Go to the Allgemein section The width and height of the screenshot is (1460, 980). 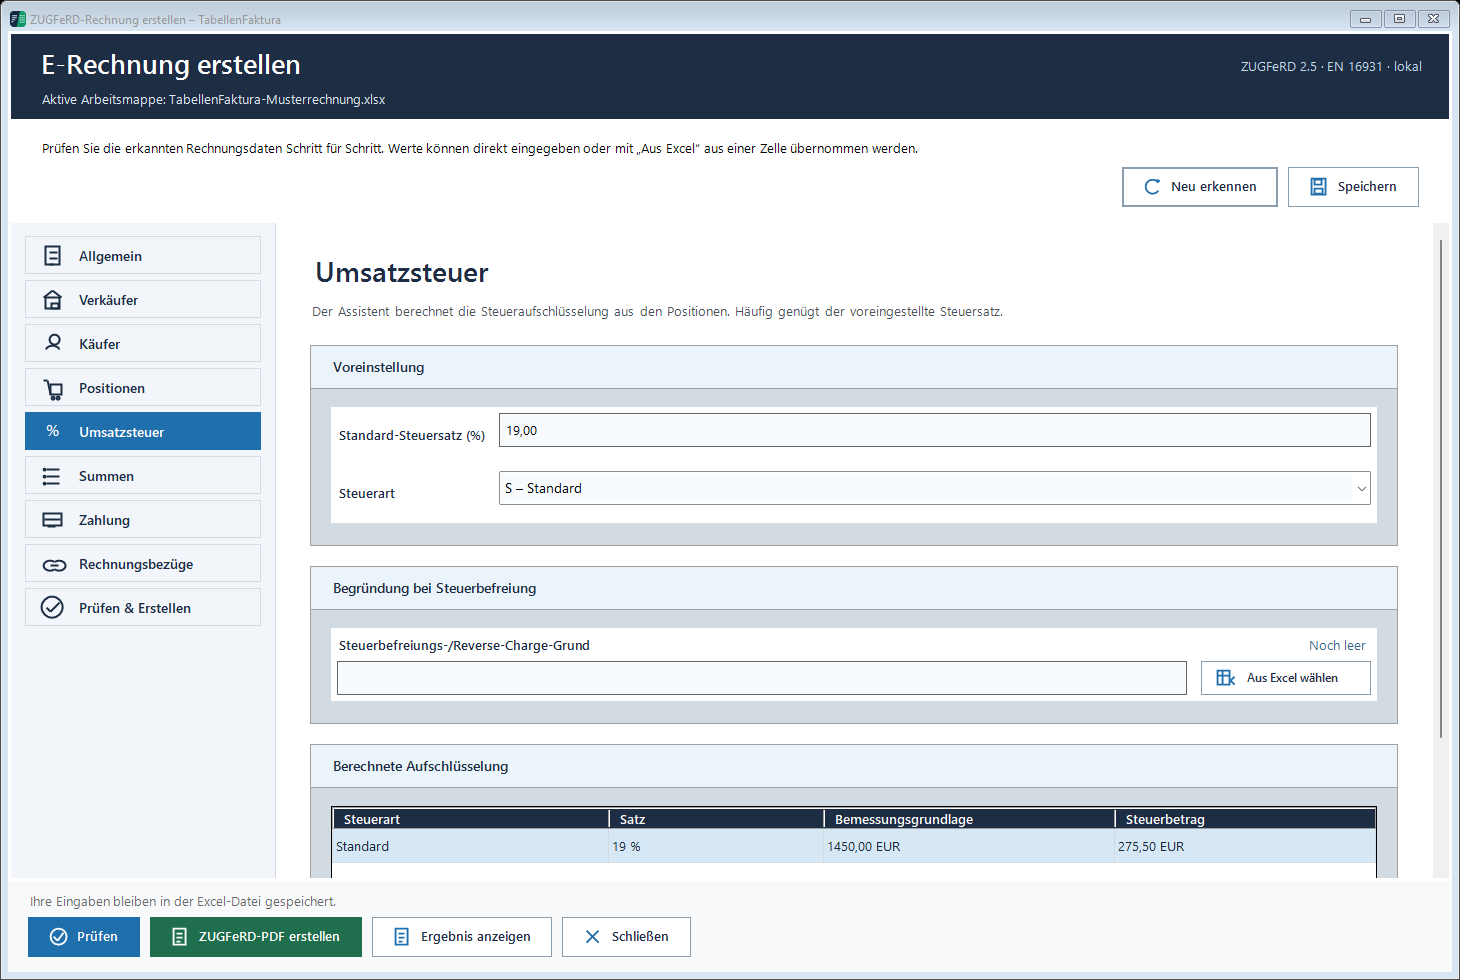pyautogui.click(x=143, y=255)
